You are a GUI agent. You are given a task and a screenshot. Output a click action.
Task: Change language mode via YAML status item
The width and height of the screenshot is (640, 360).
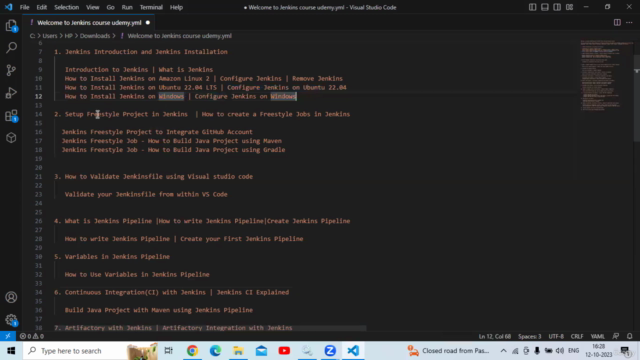point(598,336)
